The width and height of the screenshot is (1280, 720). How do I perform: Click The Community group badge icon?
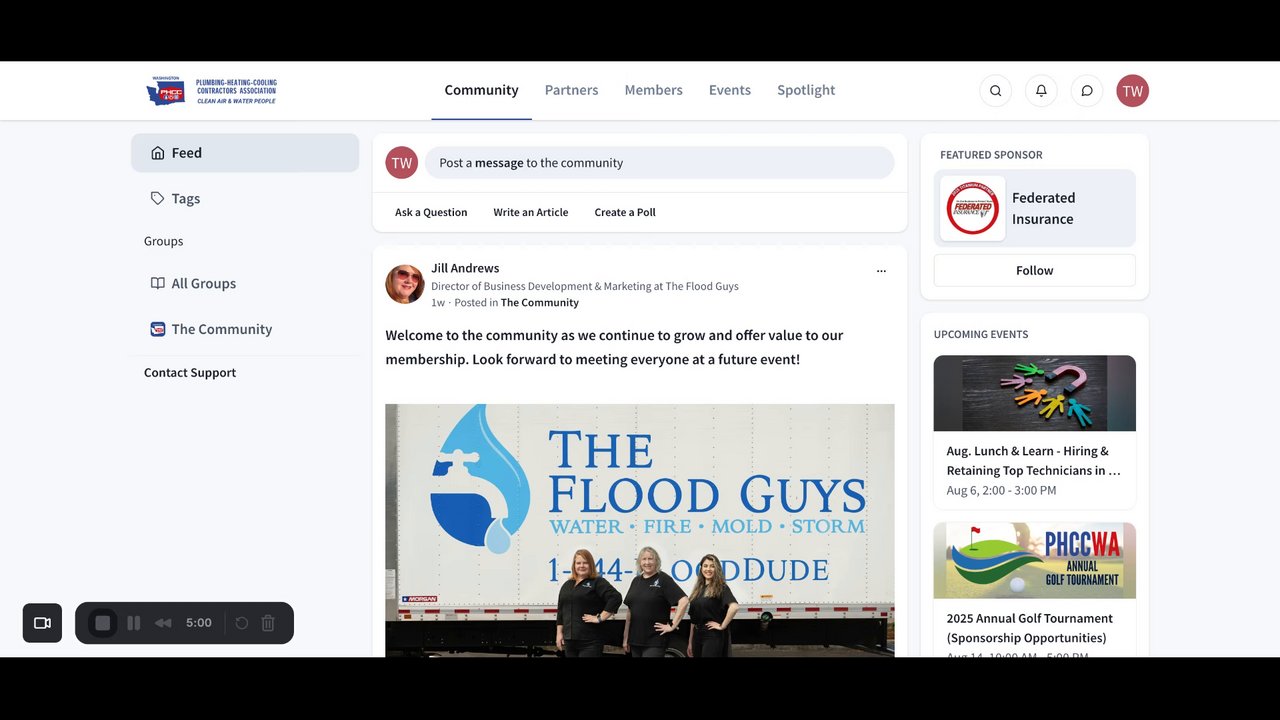coord(158,329)
